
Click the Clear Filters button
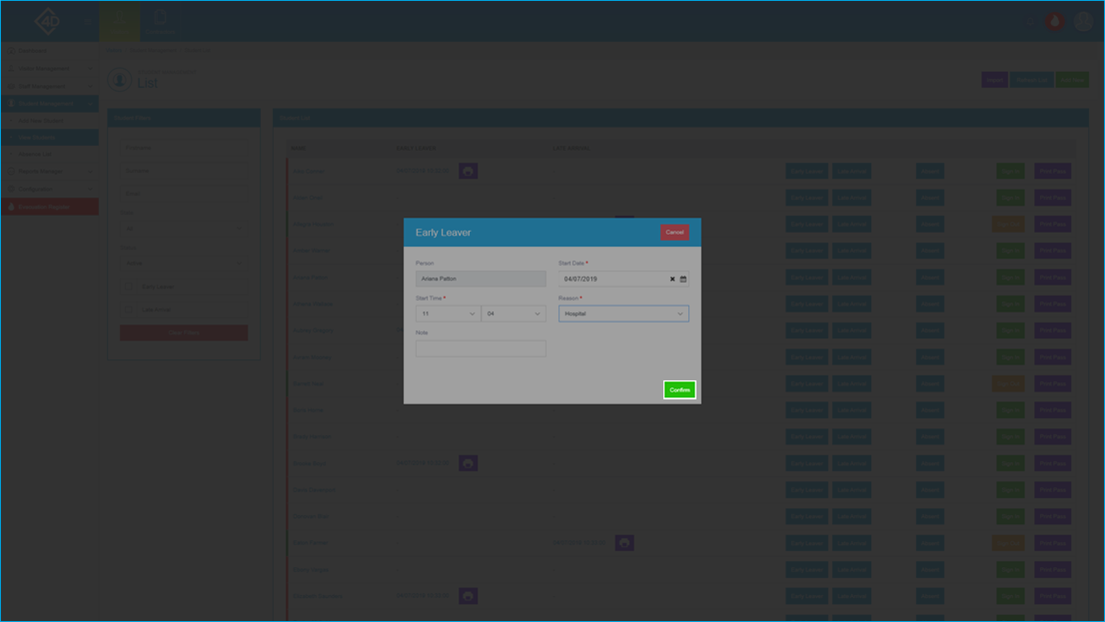point(183,332)
